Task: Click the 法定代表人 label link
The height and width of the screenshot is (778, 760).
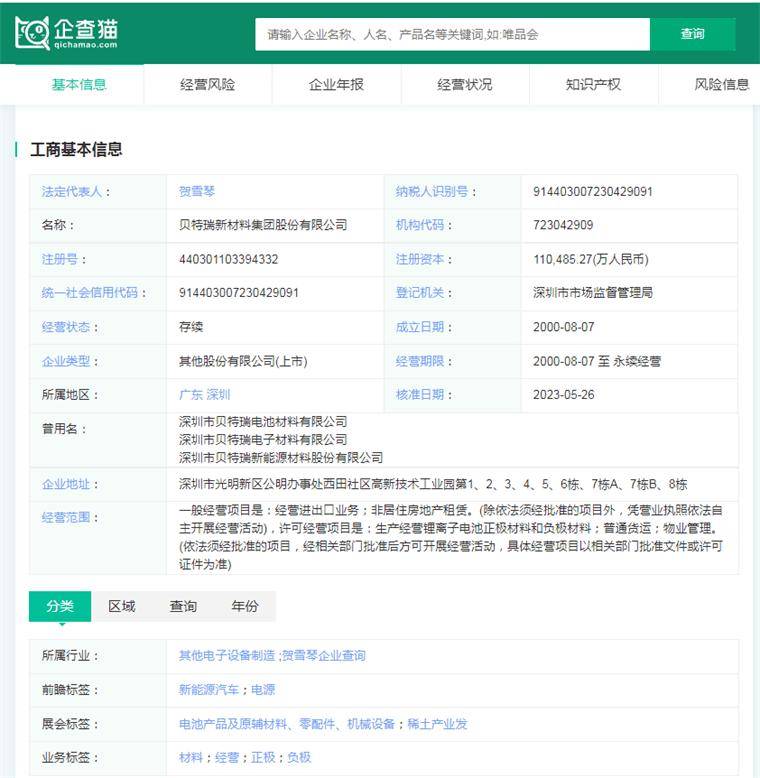Action: 72,192
